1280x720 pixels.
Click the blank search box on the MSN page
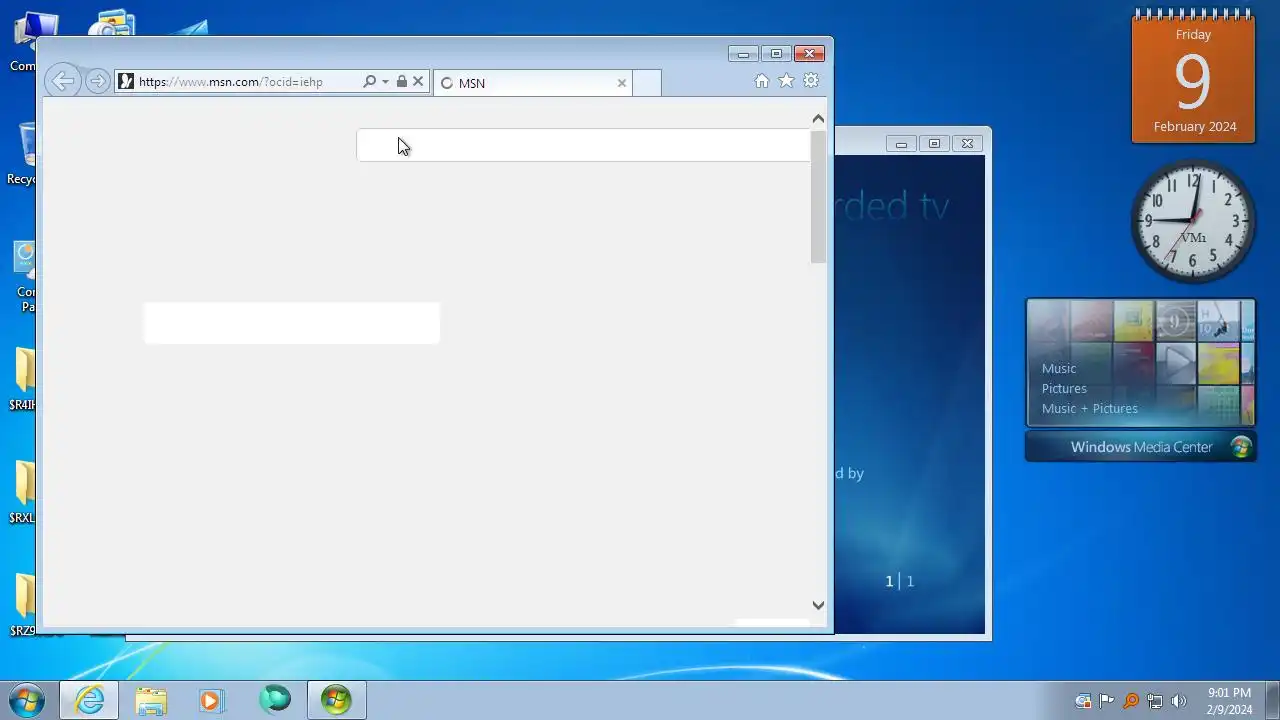pos(583,145)
